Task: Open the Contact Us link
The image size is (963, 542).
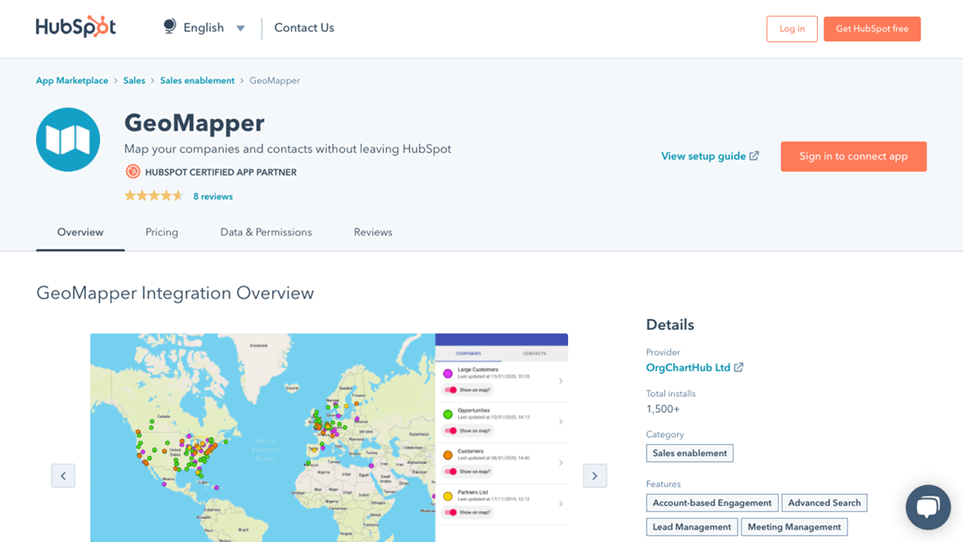Action: [x=304, y=28]
